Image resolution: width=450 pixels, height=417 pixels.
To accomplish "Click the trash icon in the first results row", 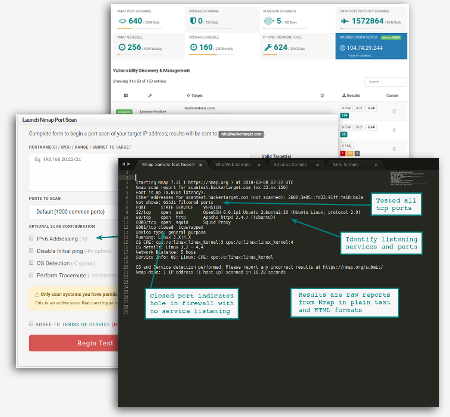I will (x=394, y=111).
